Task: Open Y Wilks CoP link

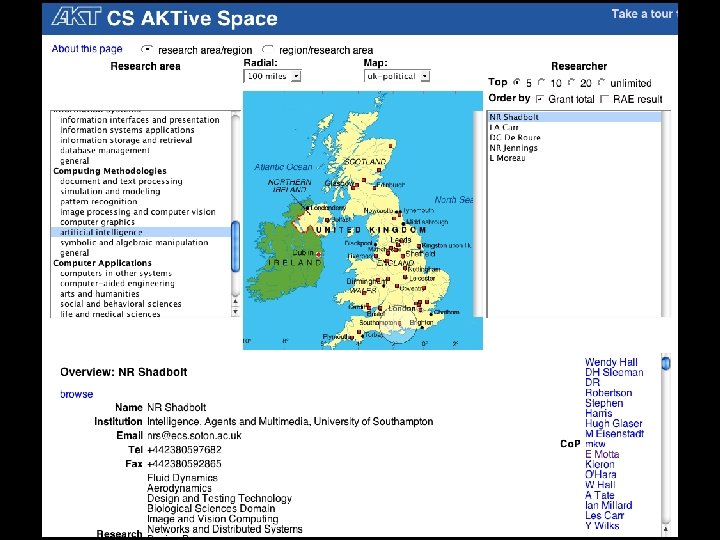Action: pyautogui.click(x=602, y=526)
